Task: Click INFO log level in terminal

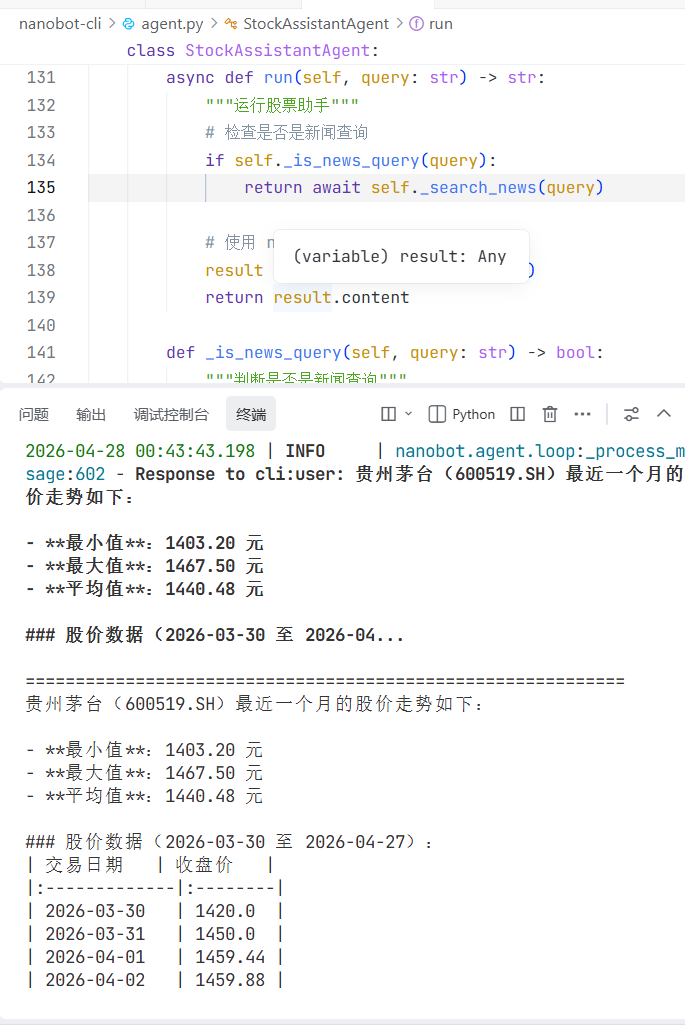Action: coord(305,451)
